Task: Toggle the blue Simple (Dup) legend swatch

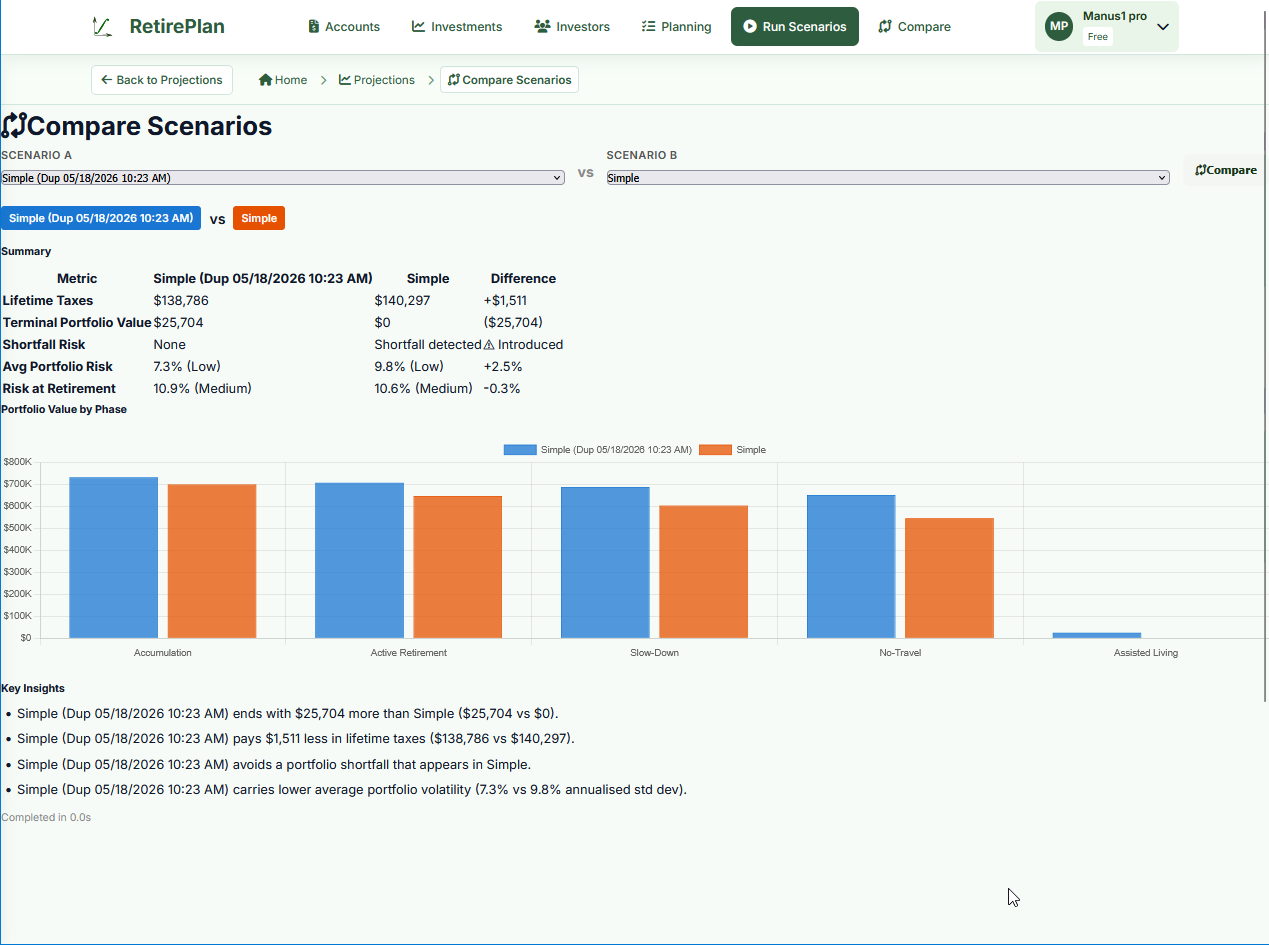Action: coord(520,450)
